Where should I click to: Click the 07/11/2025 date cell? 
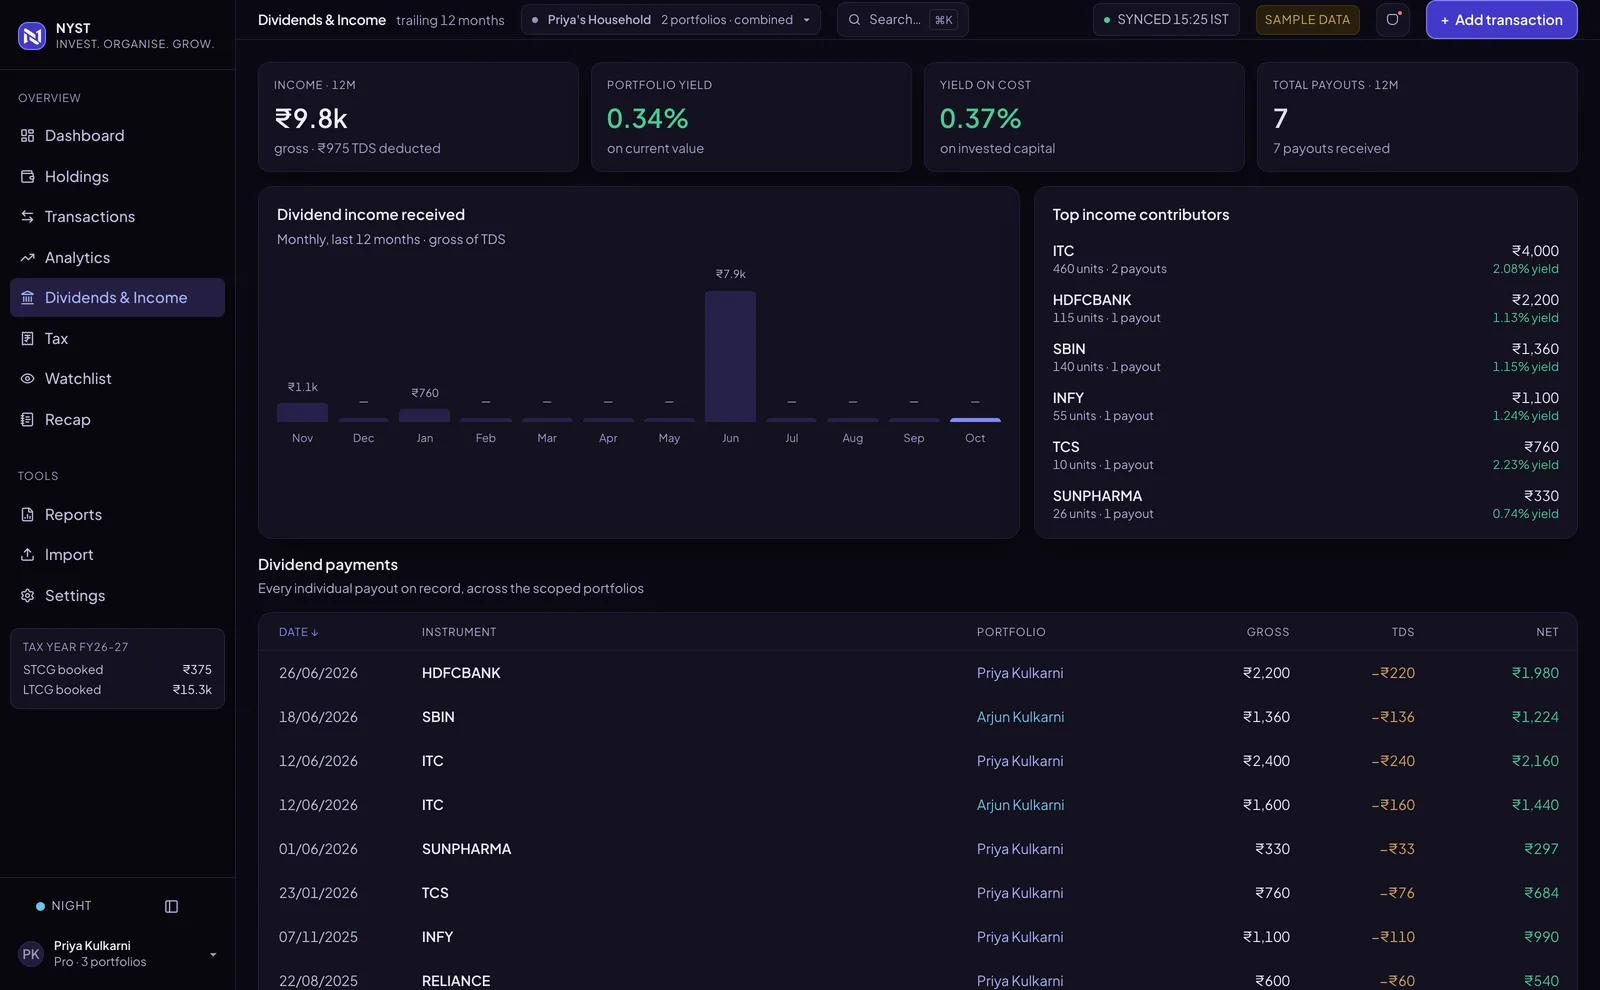pyautogui.click(x=318, y=937)
